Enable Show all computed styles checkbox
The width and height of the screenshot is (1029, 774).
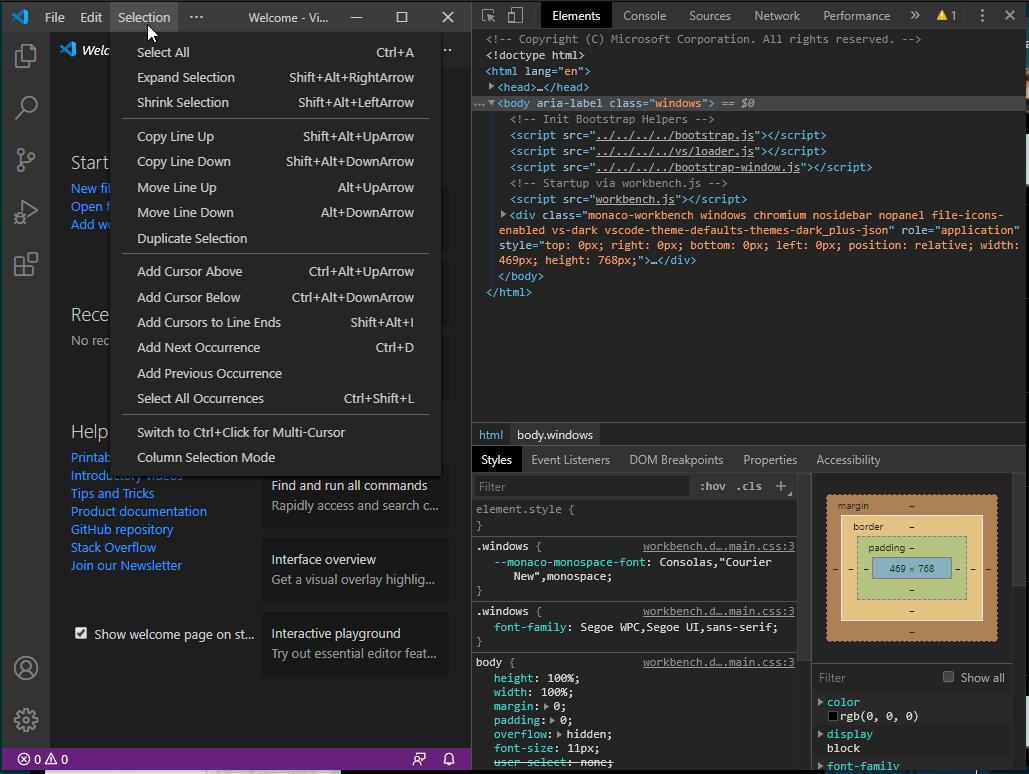pyautogui.click(x=948, y=677)
